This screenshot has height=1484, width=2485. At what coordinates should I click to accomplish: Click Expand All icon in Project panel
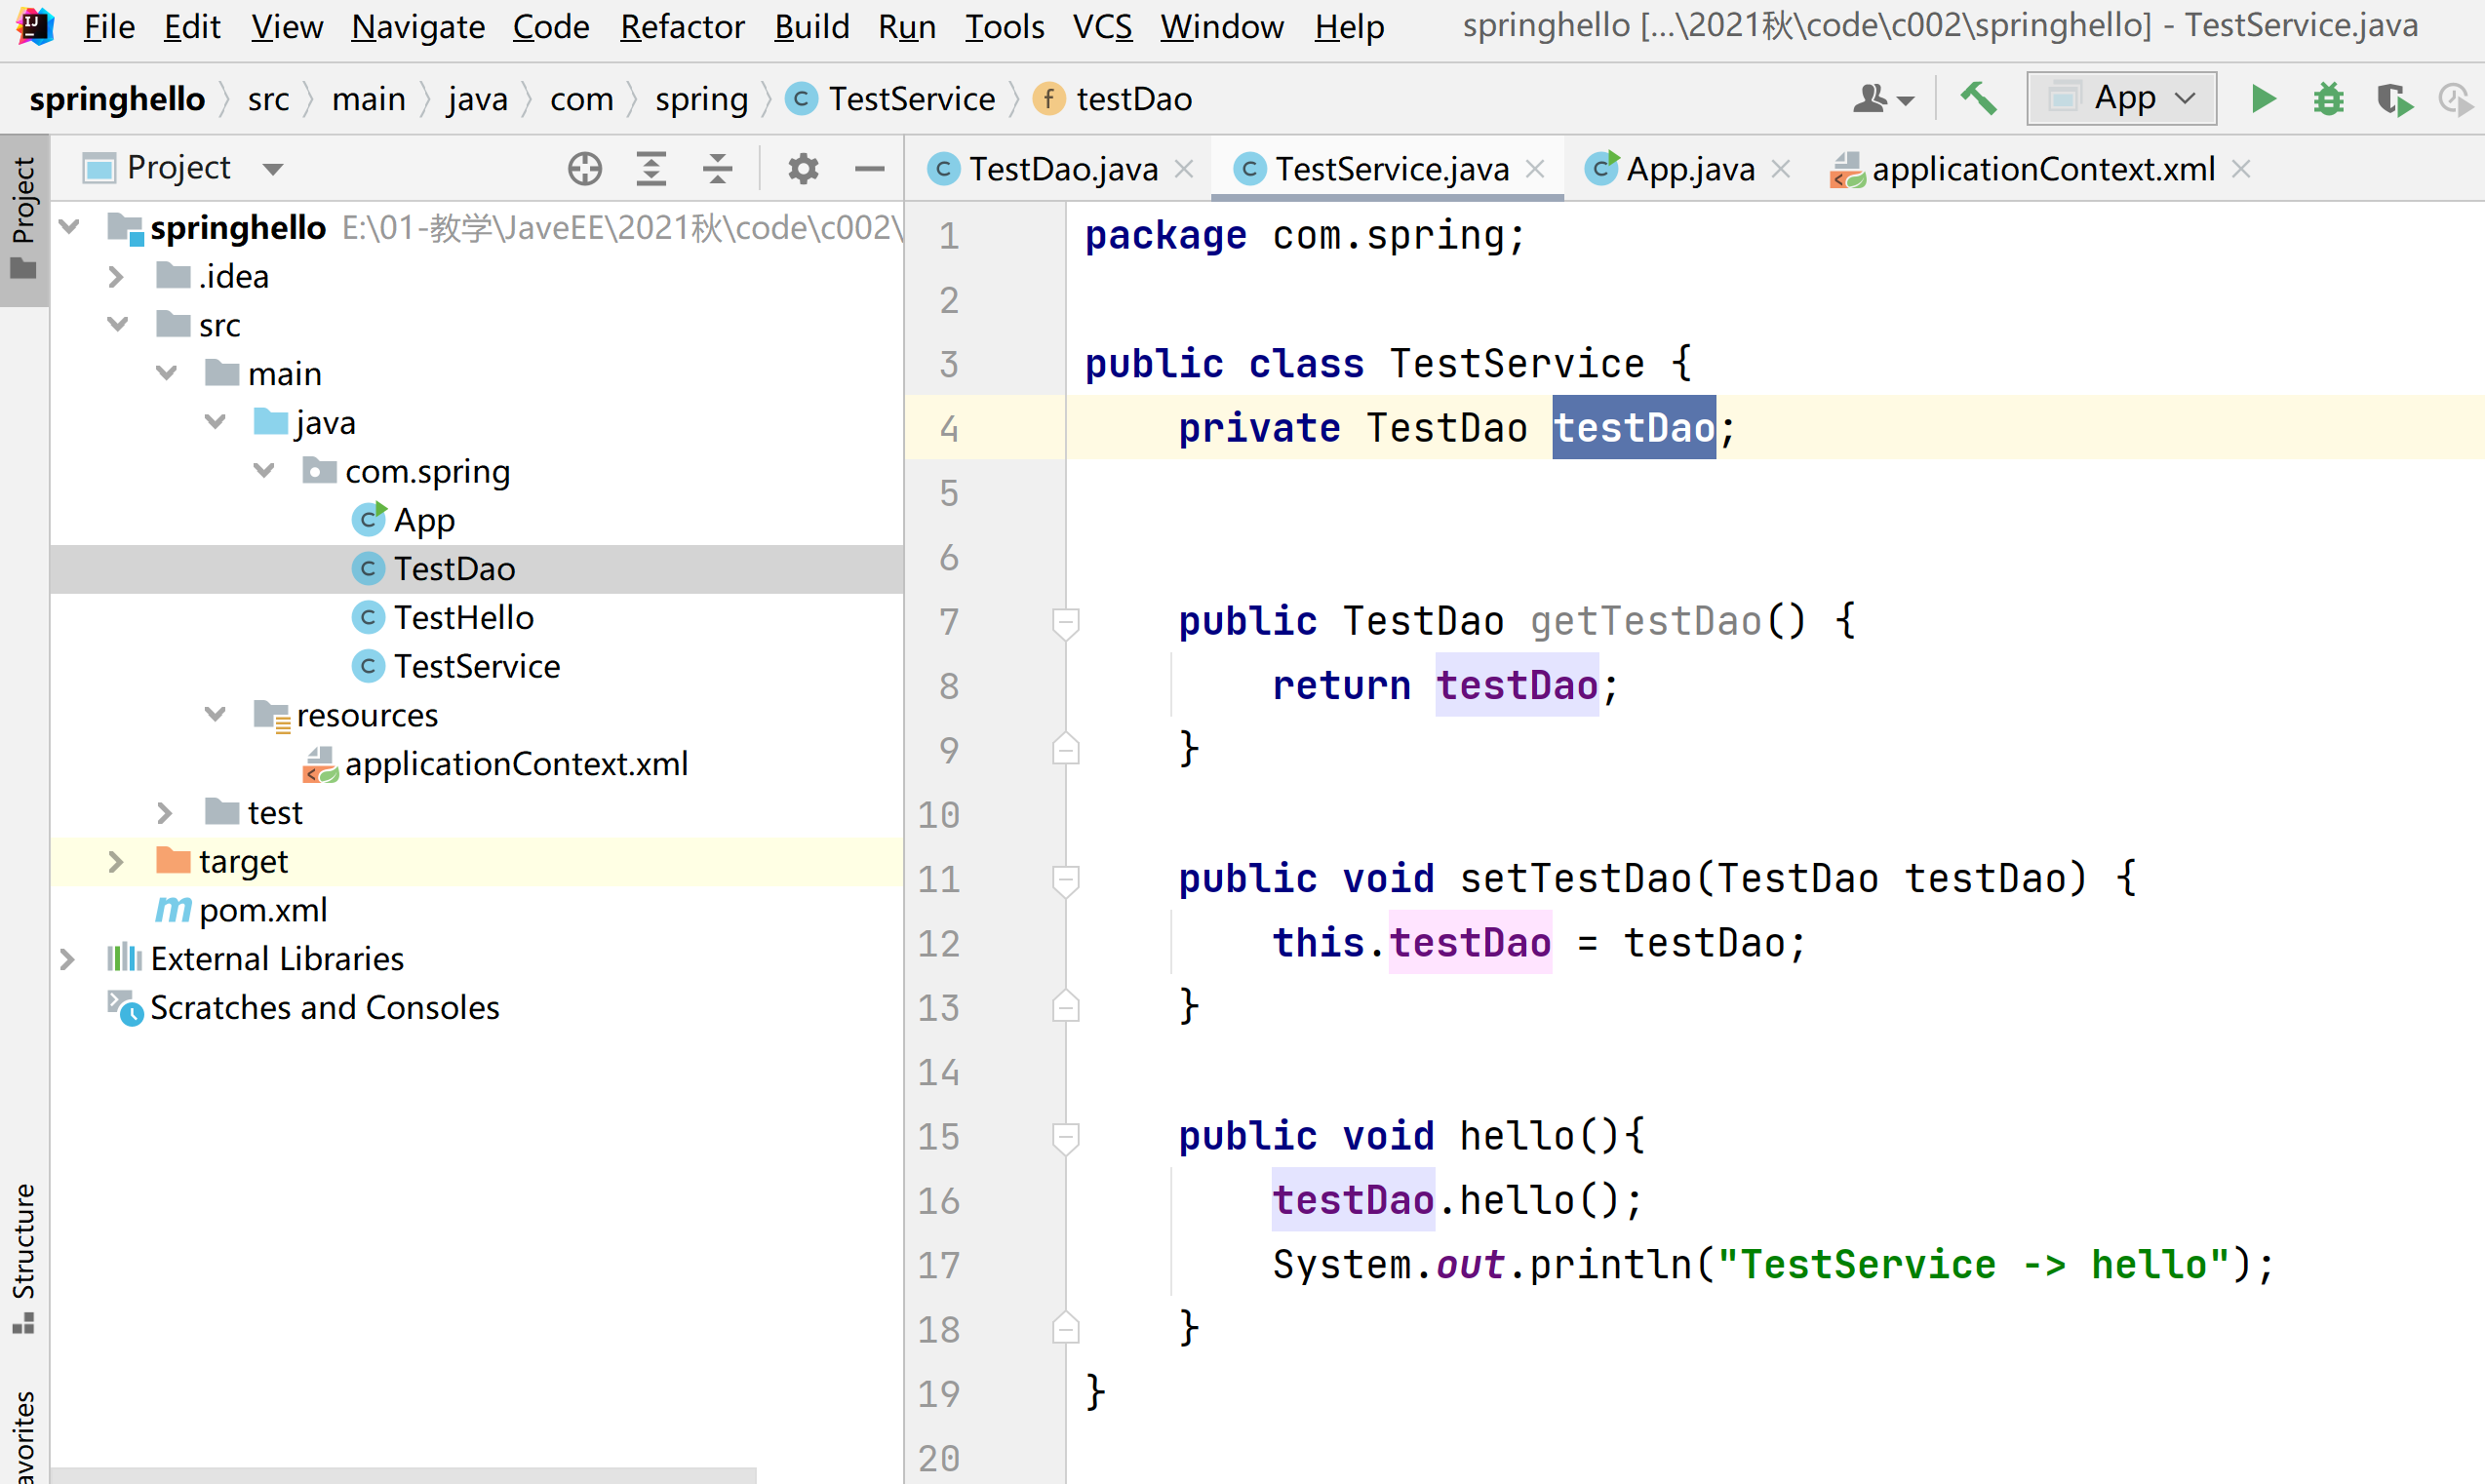(651, 168)
